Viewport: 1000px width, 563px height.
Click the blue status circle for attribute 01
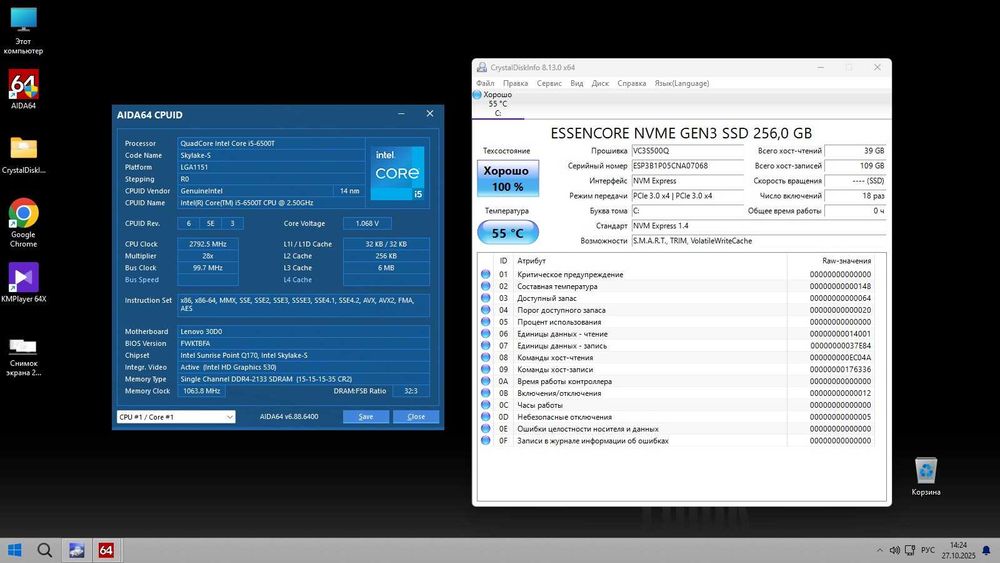[485, 274]
